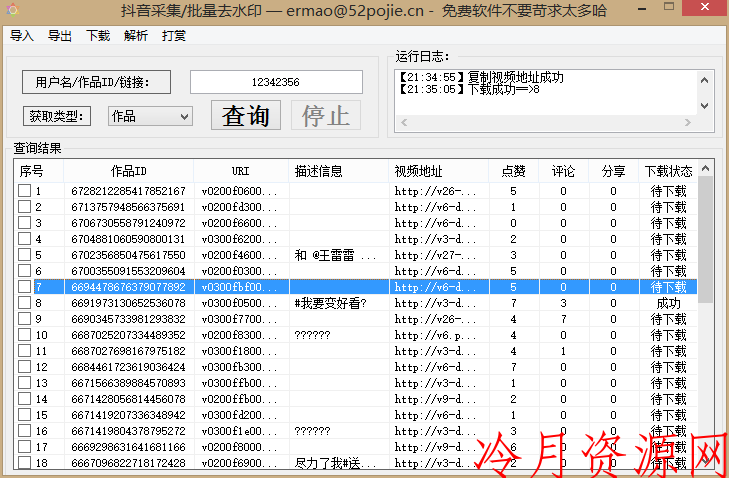Image resolution: width=729 pixels, height=478 pixels.
Task: Click the URI column header
Action: click(x=241, y=171)
